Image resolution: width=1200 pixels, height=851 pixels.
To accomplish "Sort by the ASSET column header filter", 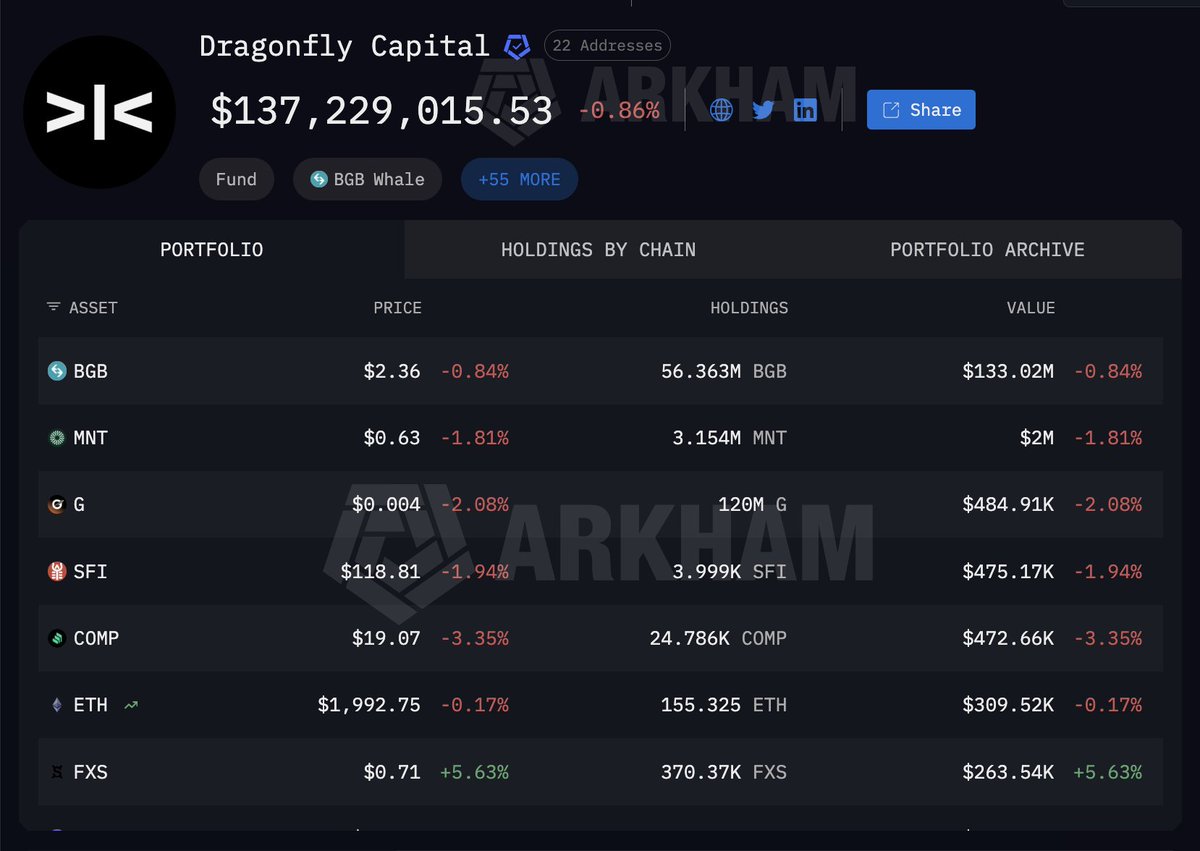I will [82, 308].
